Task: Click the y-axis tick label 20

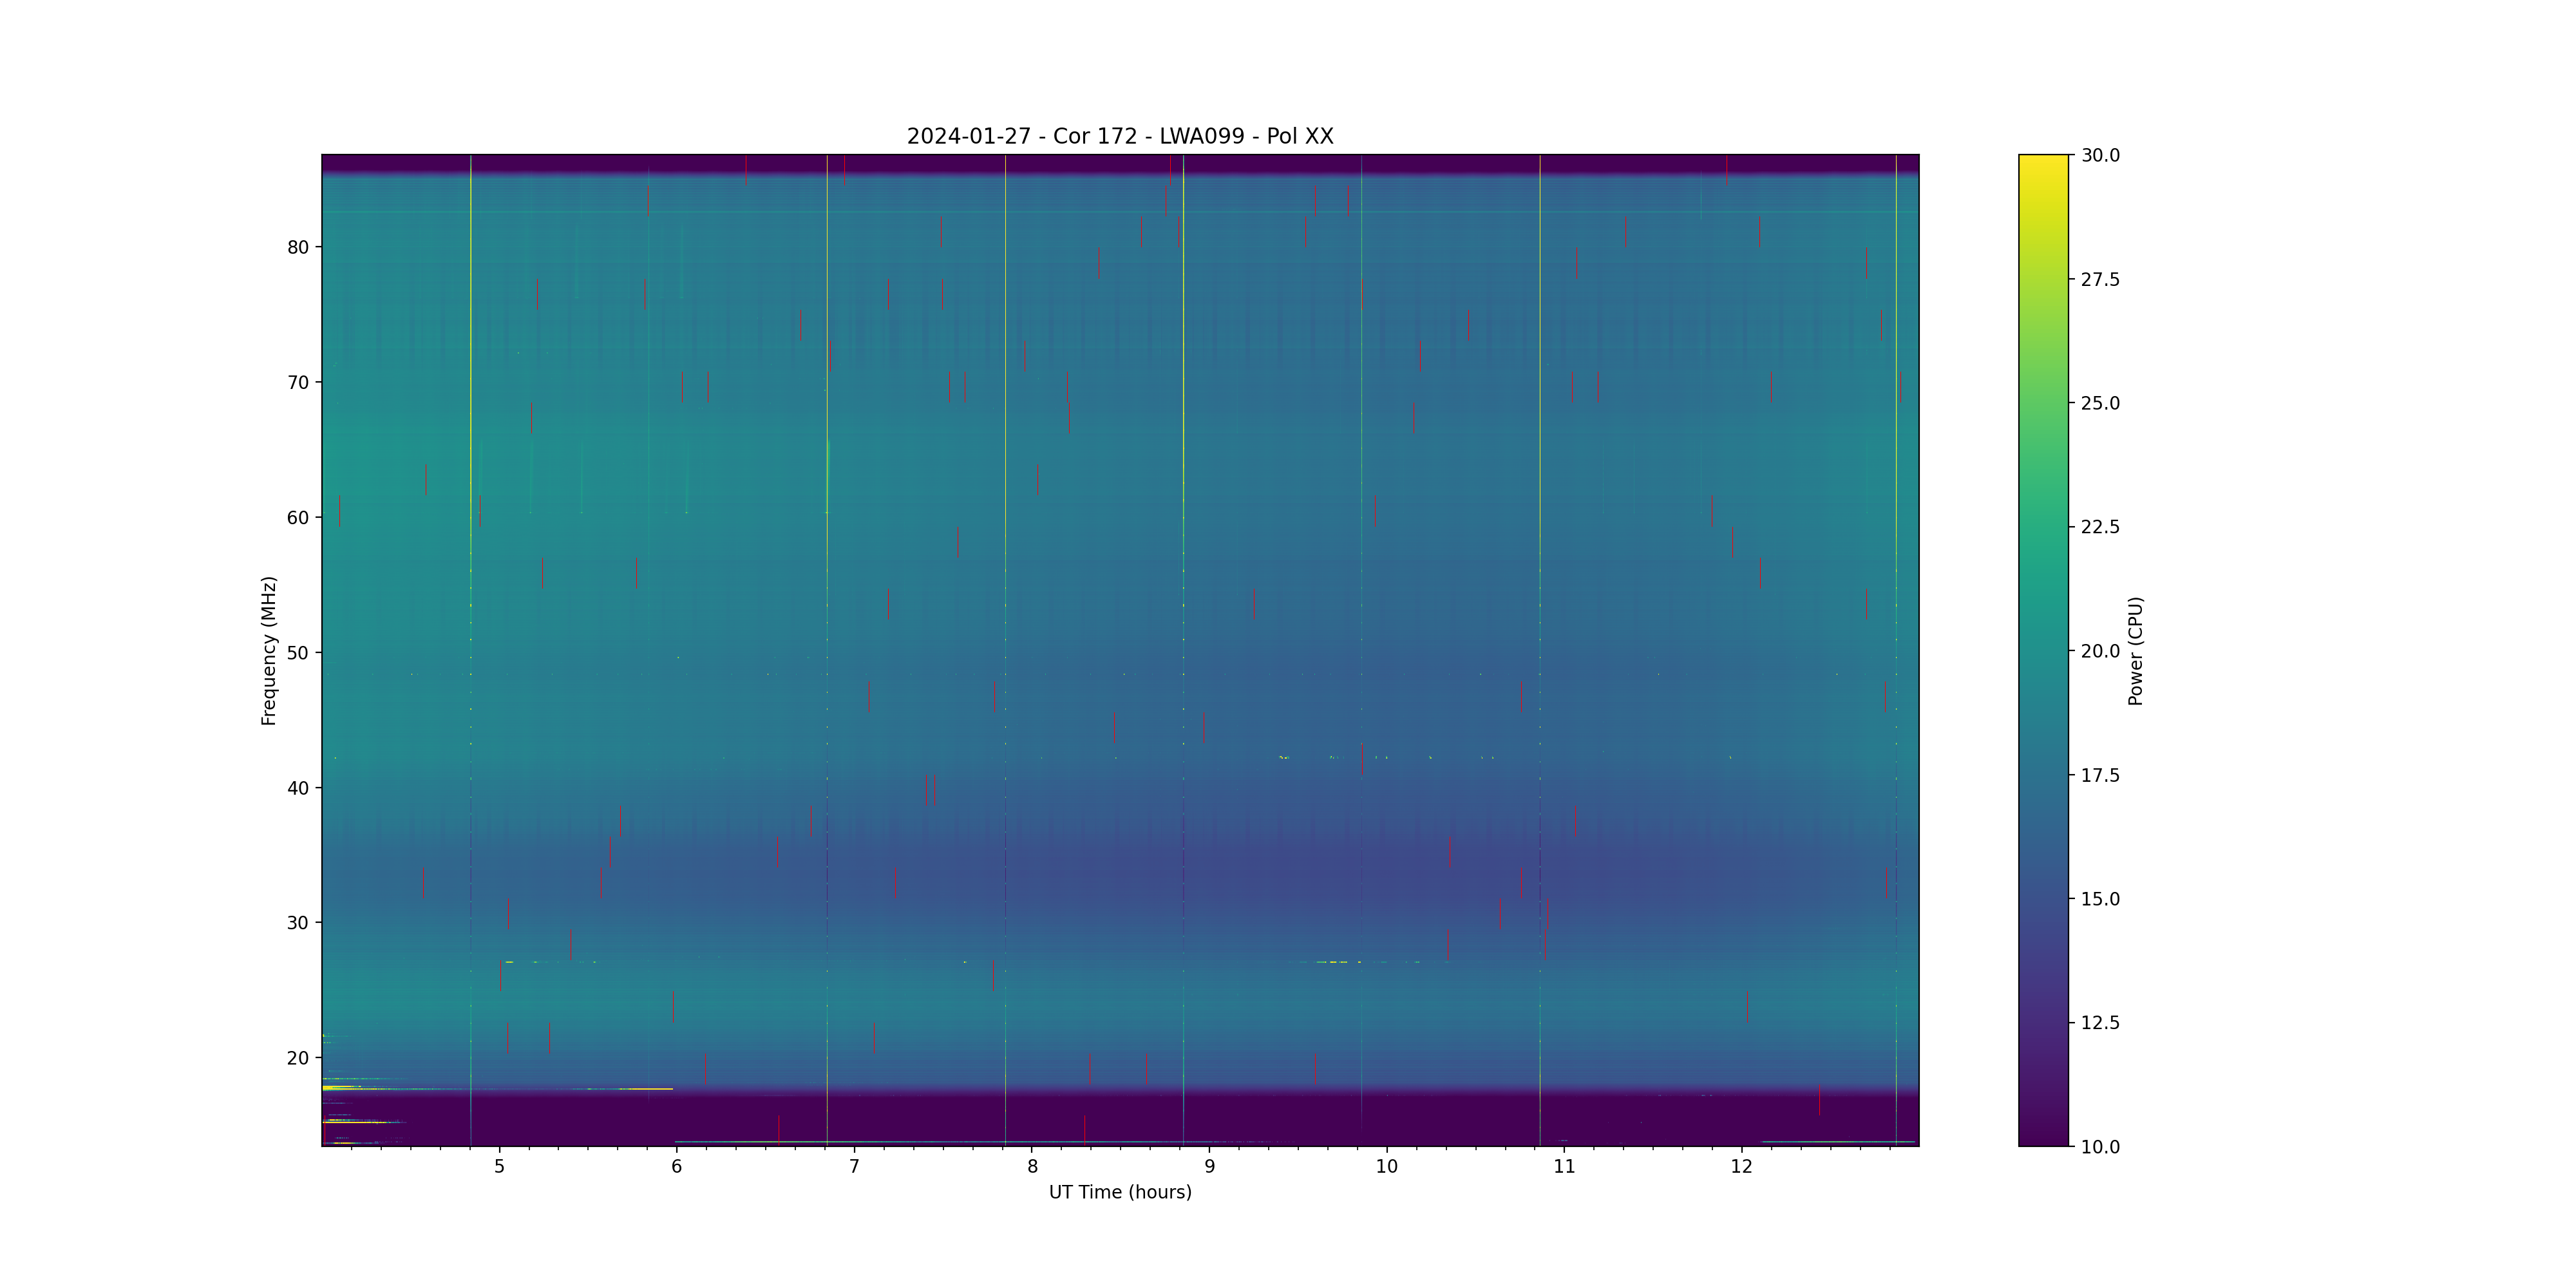Action: click(x=298, y=1058)
